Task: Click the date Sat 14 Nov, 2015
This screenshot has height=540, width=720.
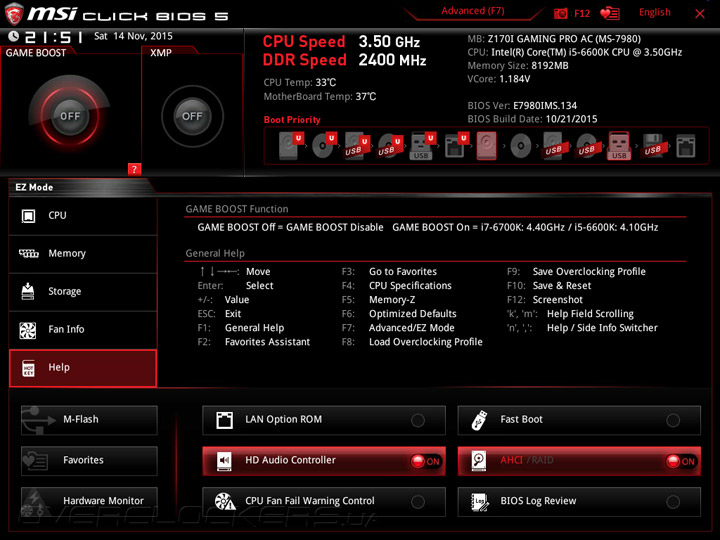Action: click(x=133, y=36)
